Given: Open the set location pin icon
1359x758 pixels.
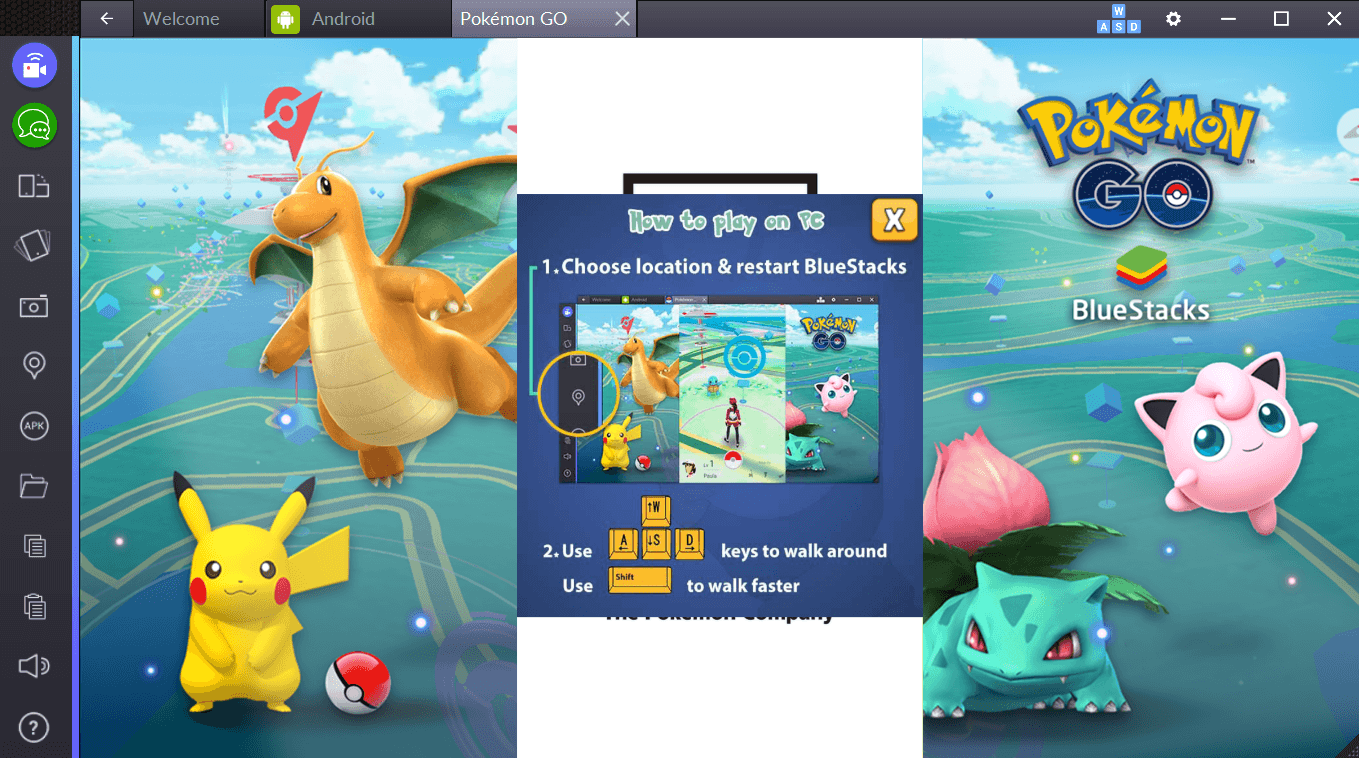Looking at the screenshot, I should [x=35, y=366].
